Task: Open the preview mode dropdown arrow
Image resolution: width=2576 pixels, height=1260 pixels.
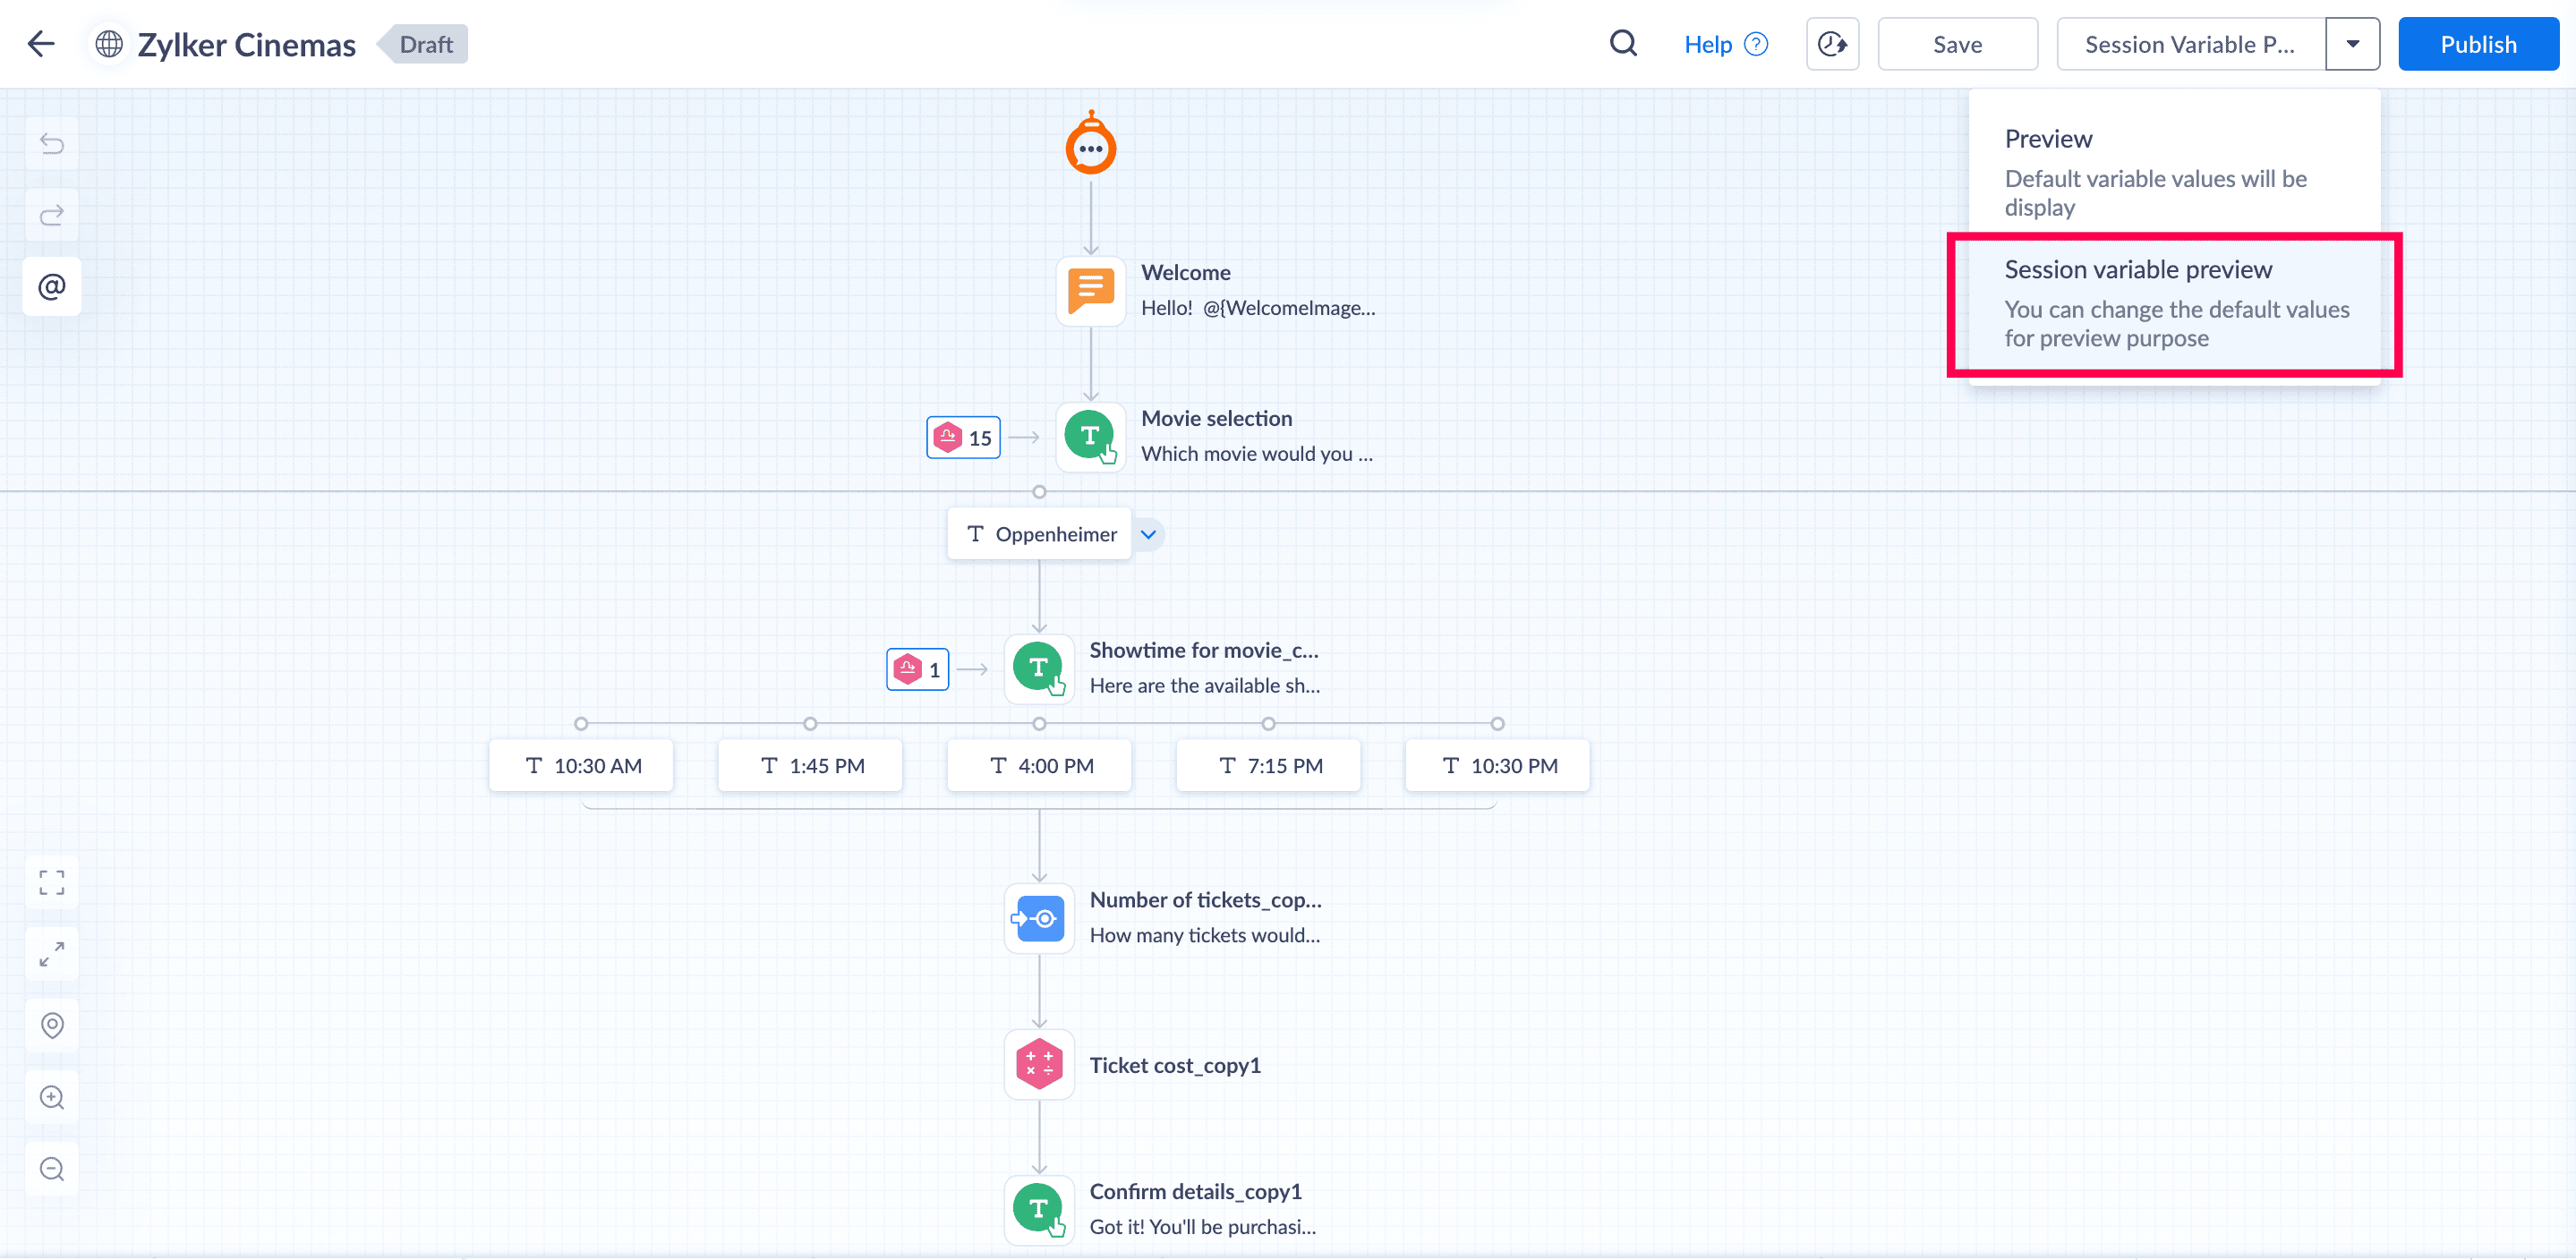Action: pos(2352,44)
